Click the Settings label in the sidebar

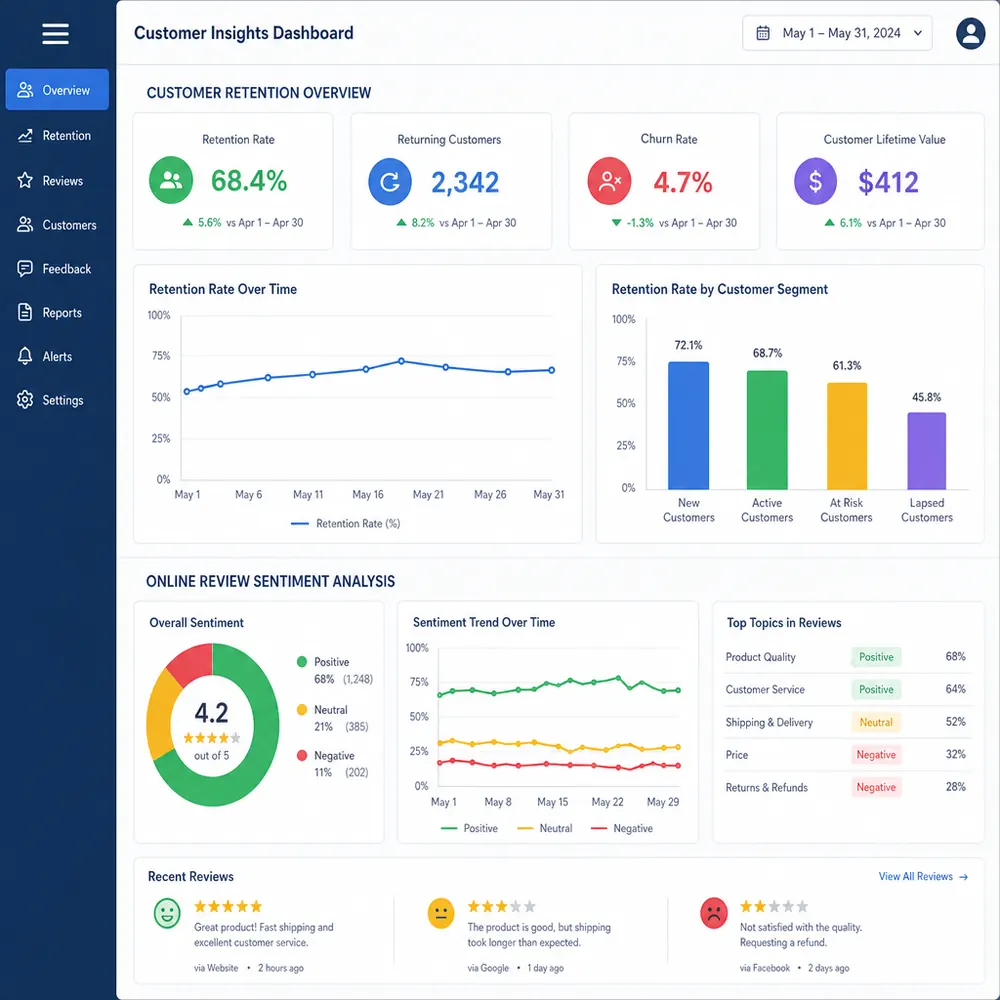(63, 401)
